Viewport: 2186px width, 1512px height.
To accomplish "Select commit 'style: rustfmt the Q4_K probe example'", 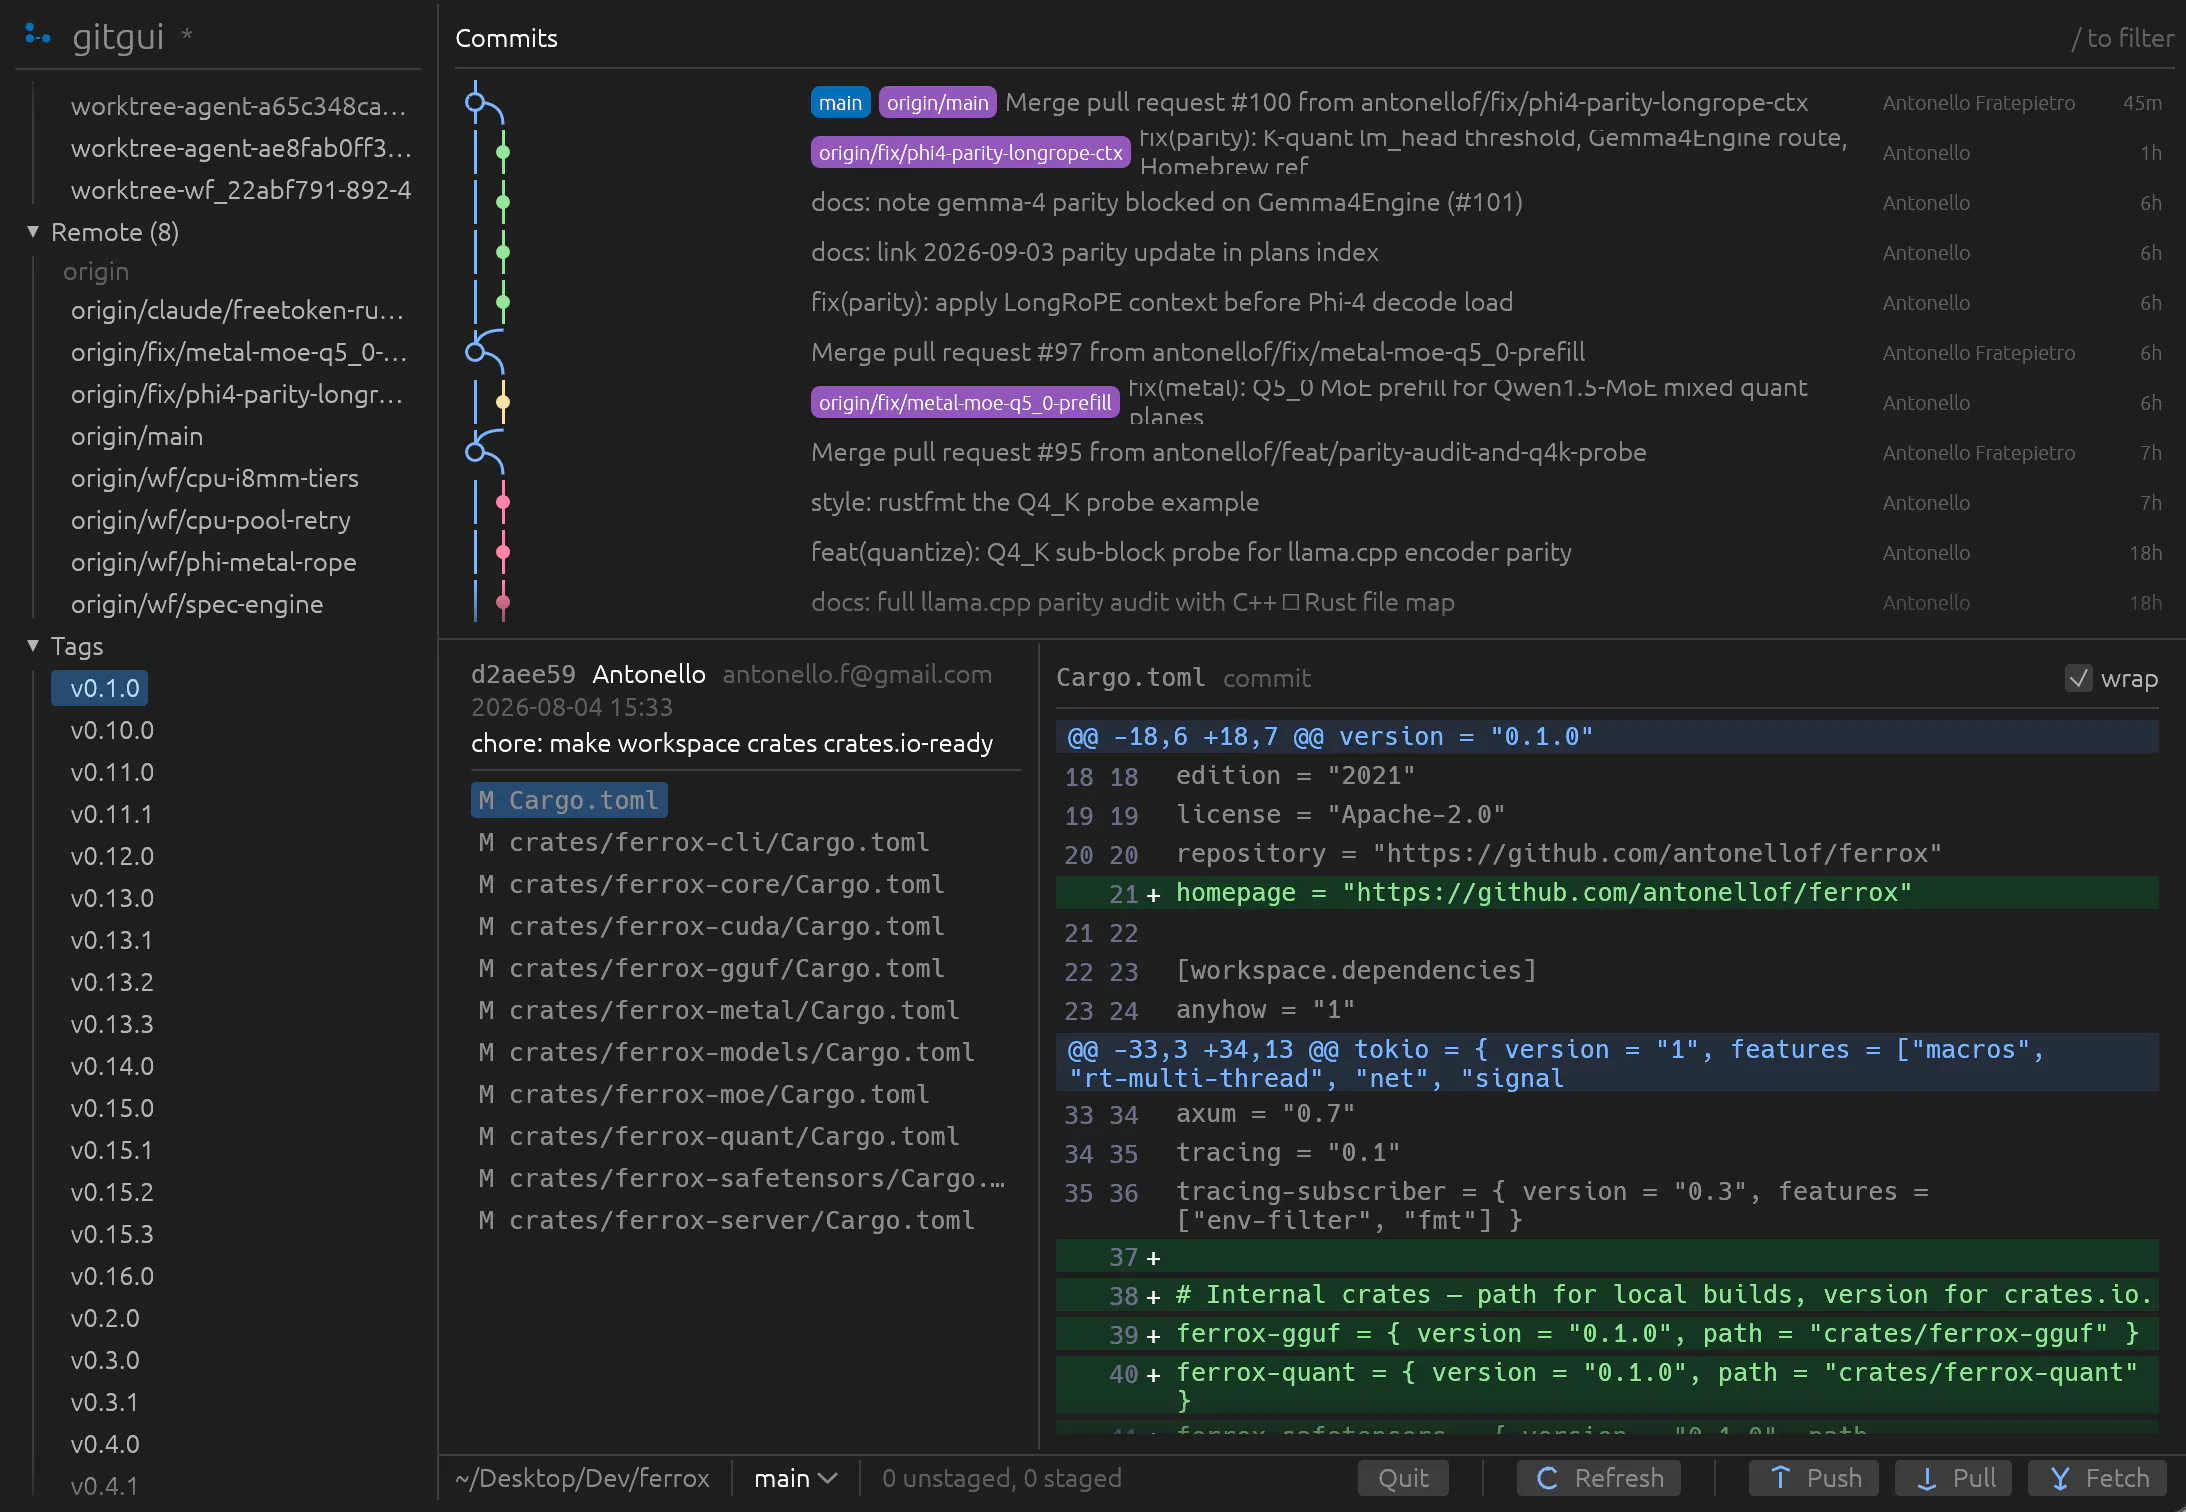I will 1035,502.
